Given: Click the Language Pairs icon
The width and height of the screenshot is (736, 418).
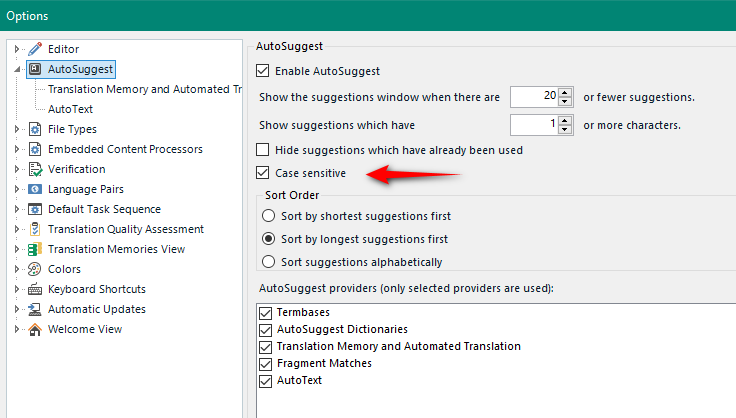Looking at the screenshot, I should 35,189.
